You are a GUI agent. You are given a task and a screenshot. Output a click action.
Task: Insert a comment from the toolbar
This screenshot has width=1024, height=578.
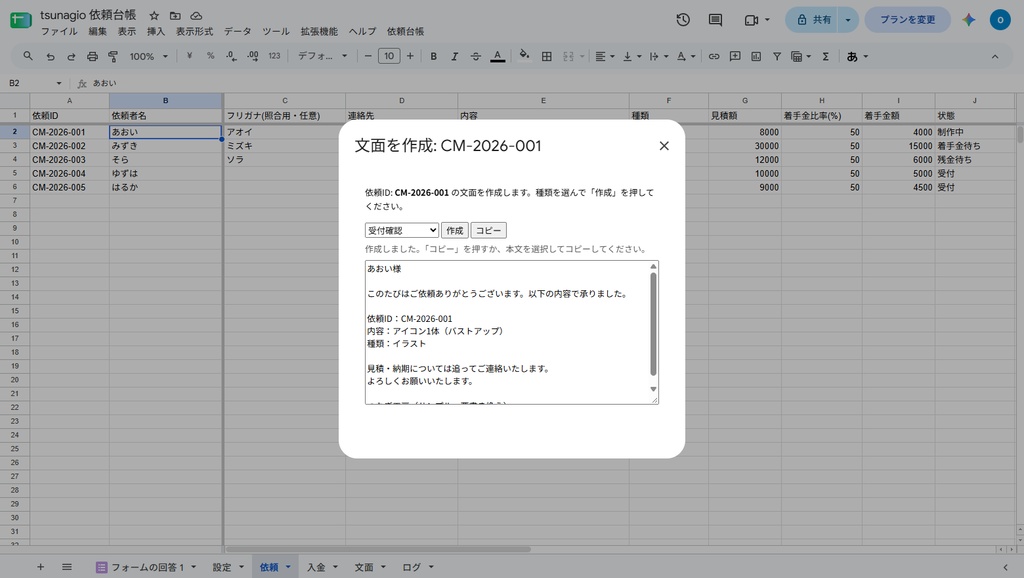tap(735, 57)
